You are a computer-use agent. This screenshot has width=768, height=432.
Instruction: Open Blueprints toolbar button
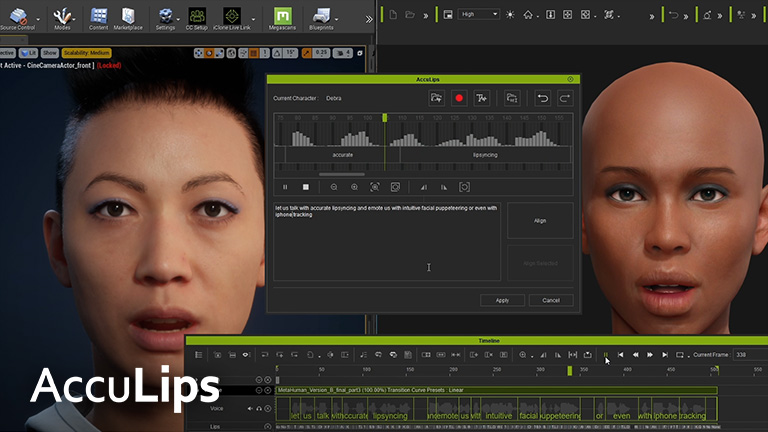point(321,18)
